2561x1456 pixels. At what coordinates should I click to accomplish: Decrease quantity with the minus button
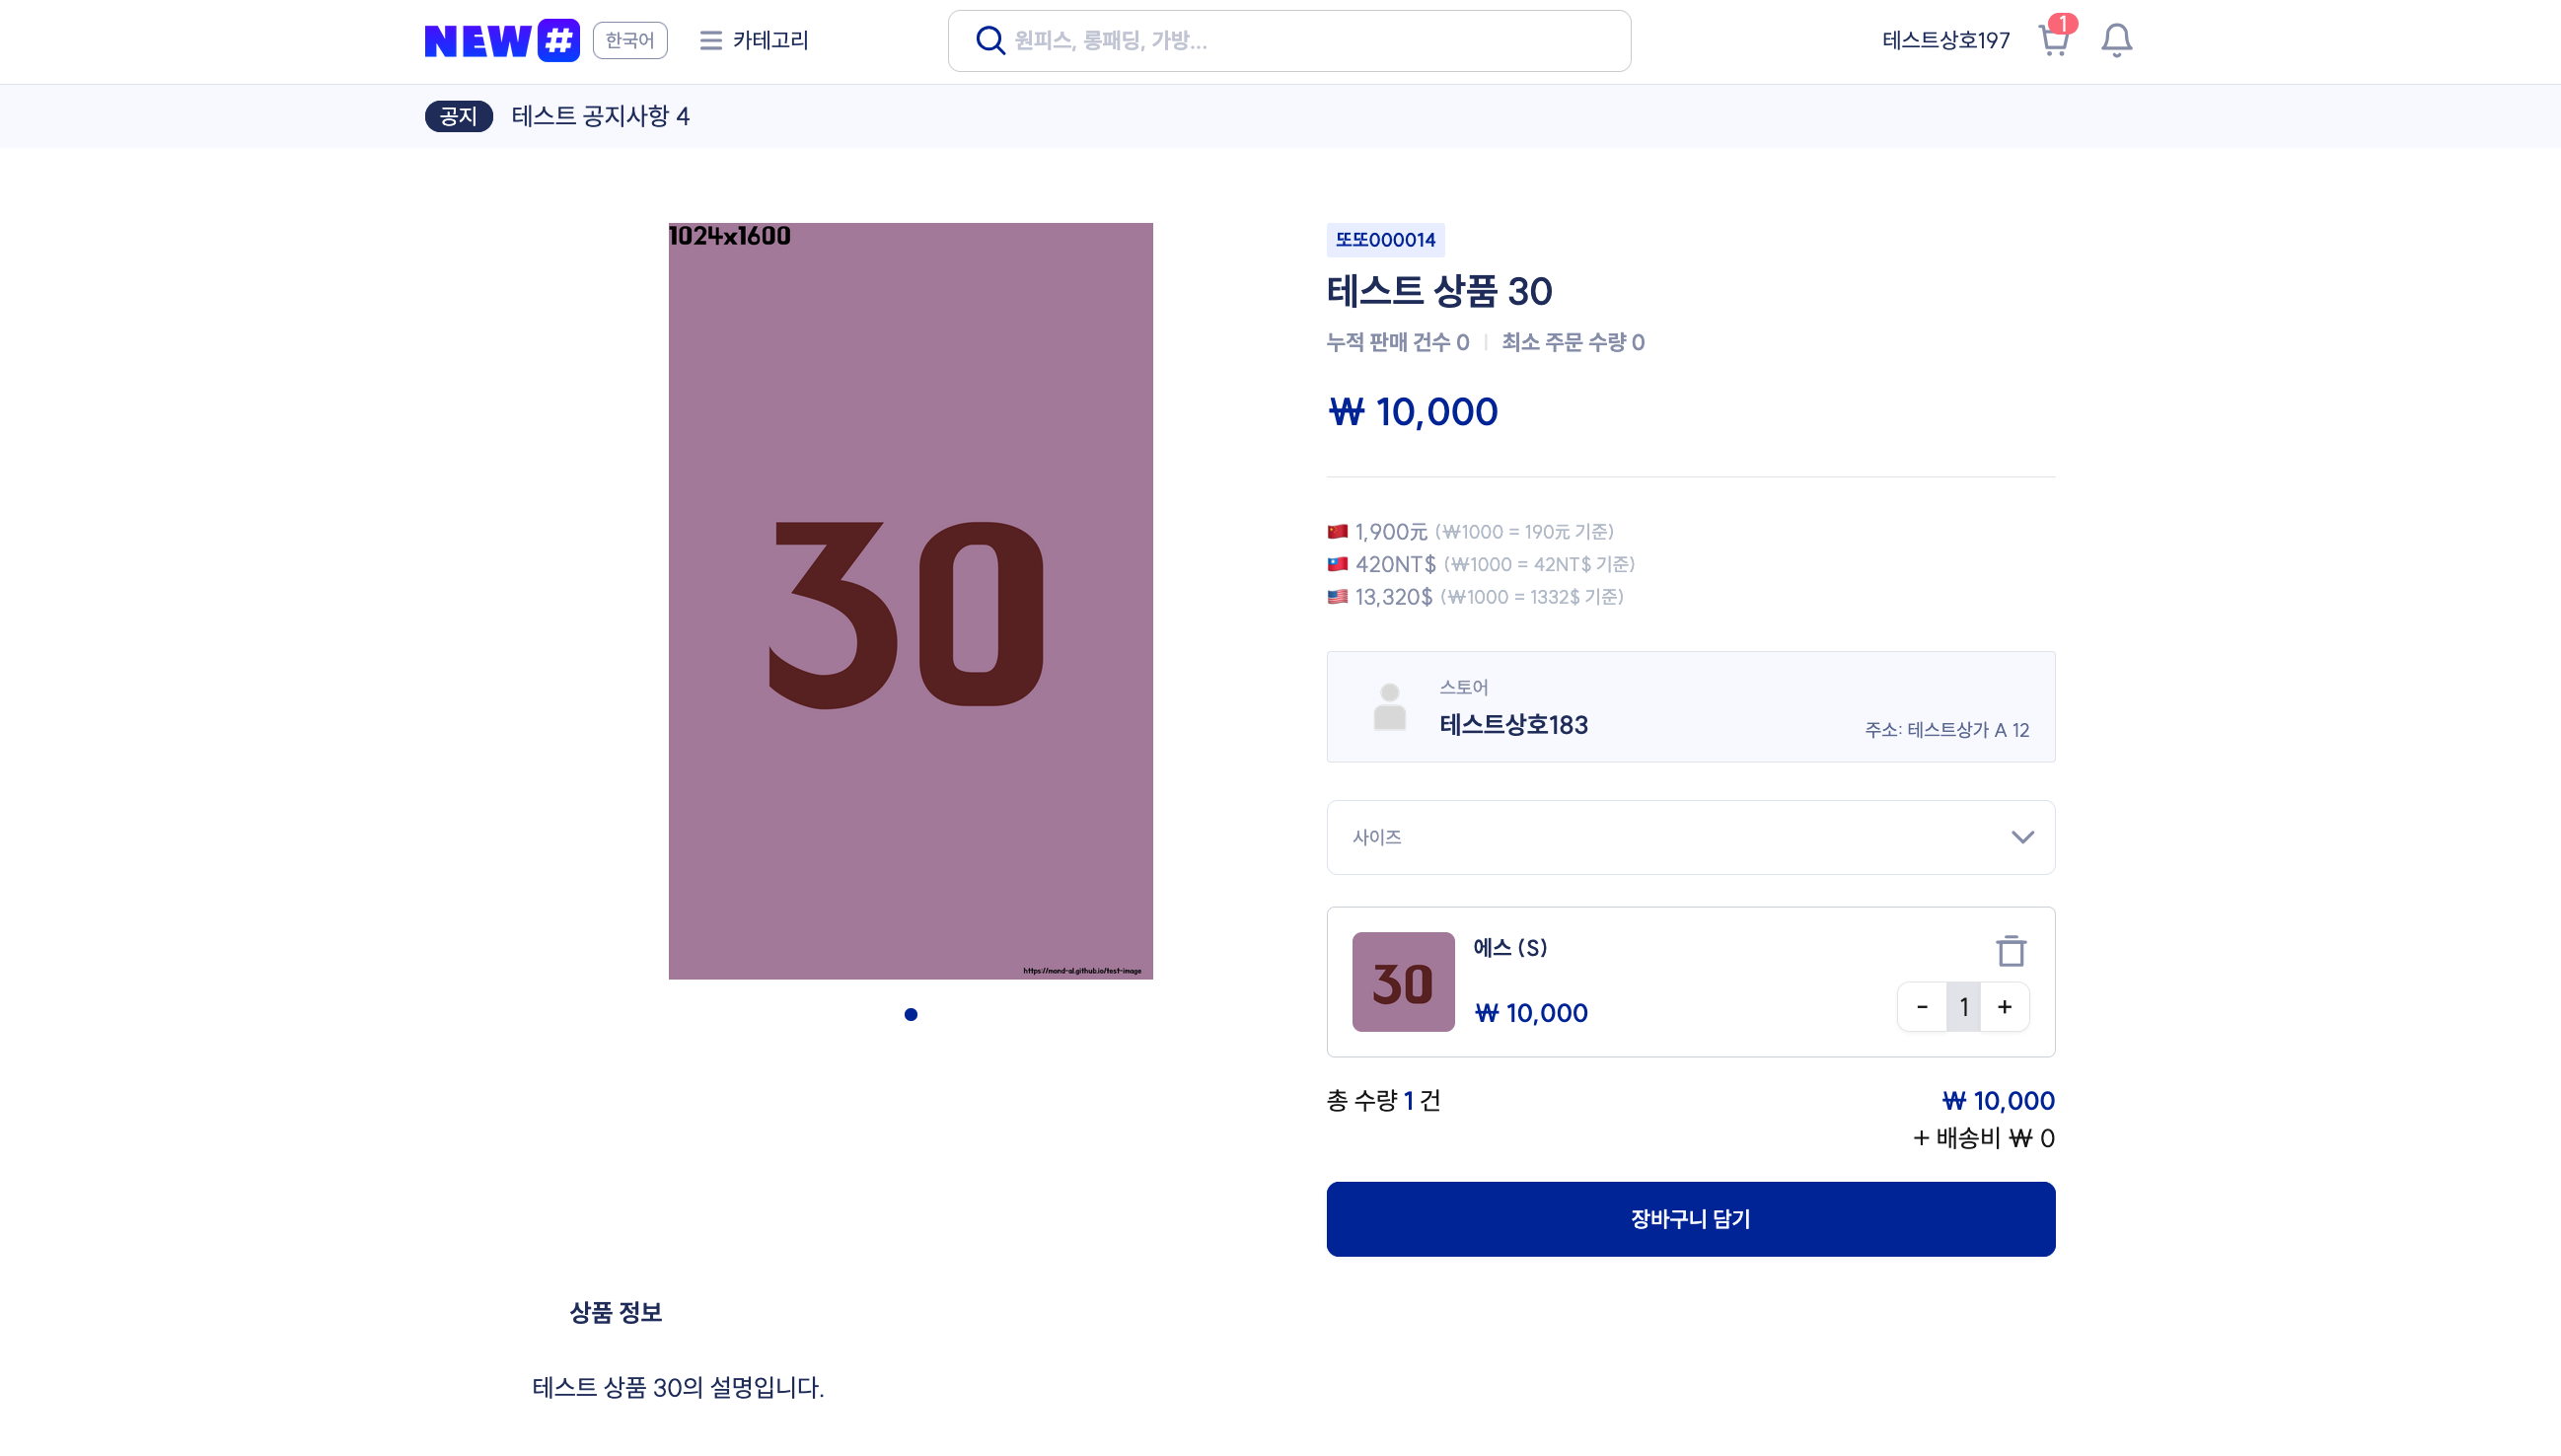(x=1922, y=1007)
